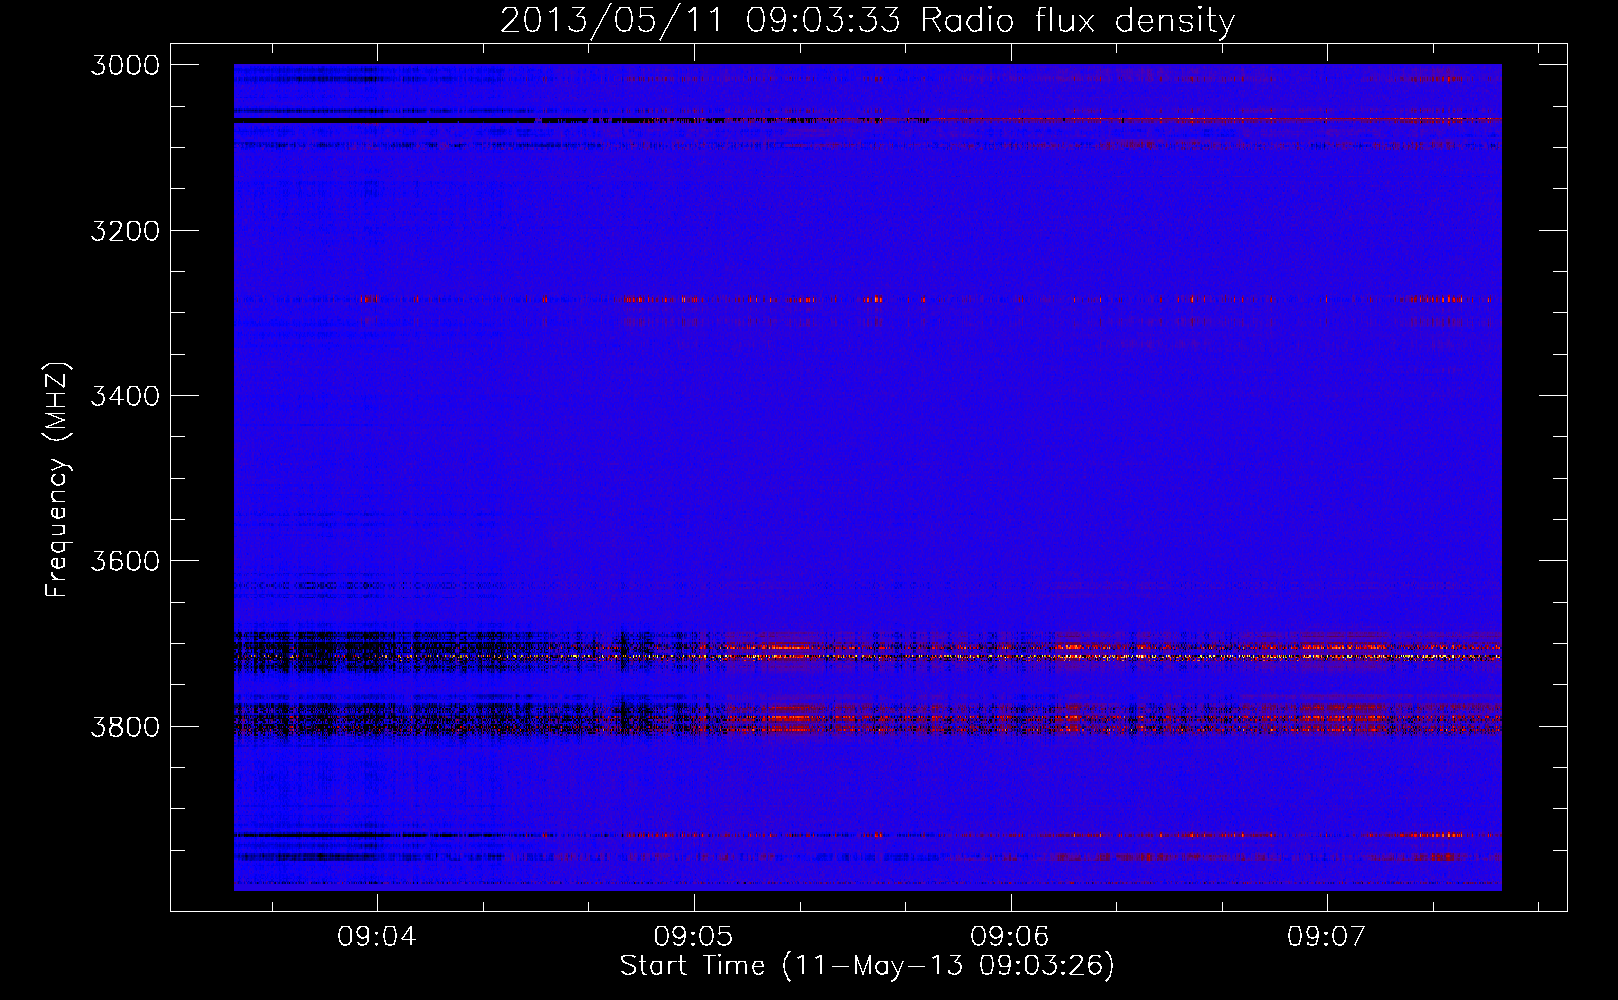Click the 09:04 time tick label

pyautogui.click(x=377, y=936)
